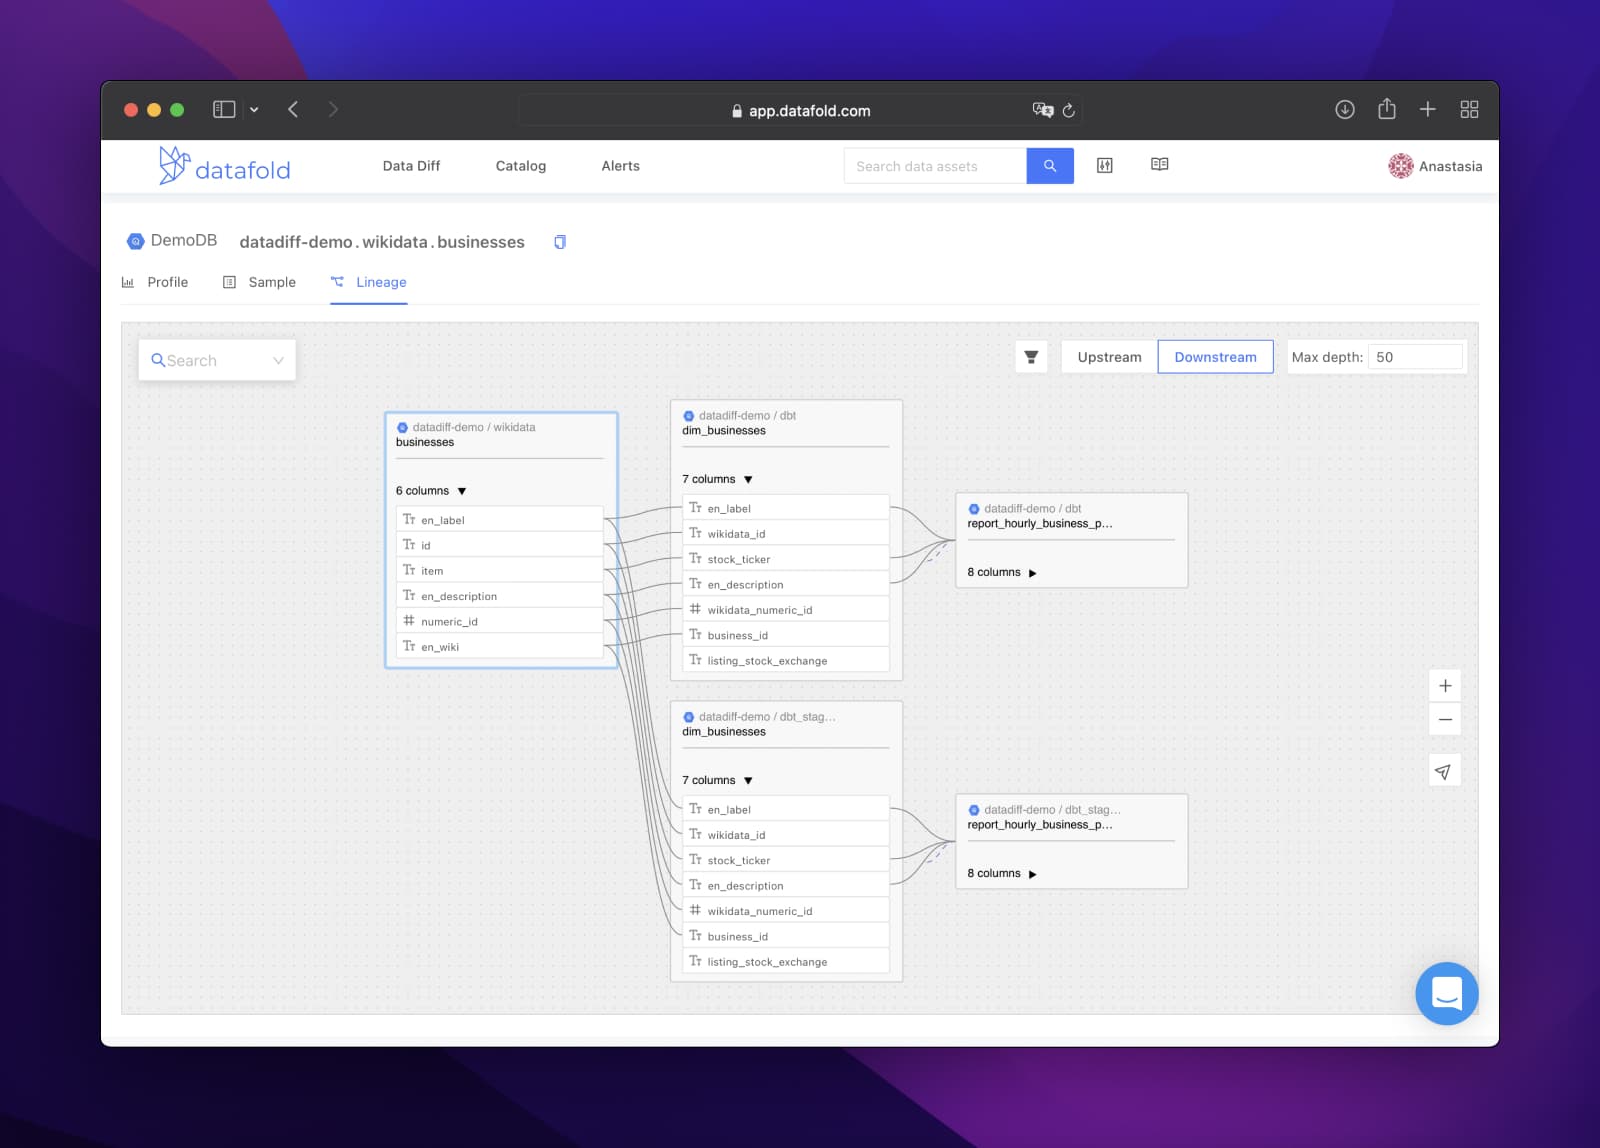Screen dimensions: 1600x1148
Task: Expand dbt report_hourly_business 8 columns
Action: coord(1033,573)
